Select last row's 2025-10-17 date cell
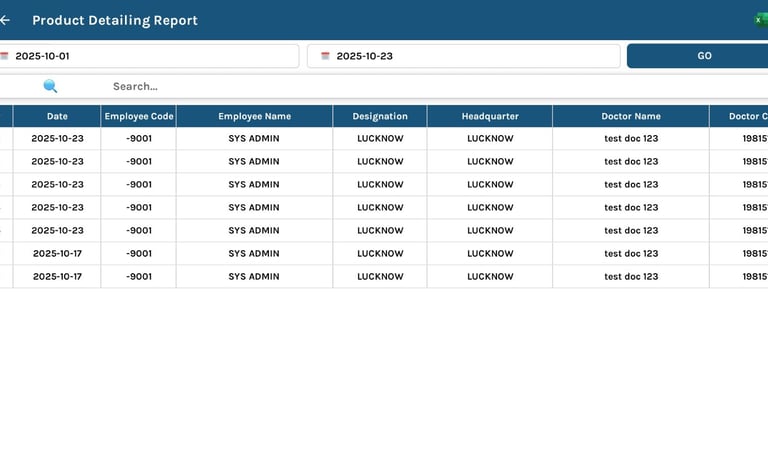This screenshot has height=457, width=768. 57,276
